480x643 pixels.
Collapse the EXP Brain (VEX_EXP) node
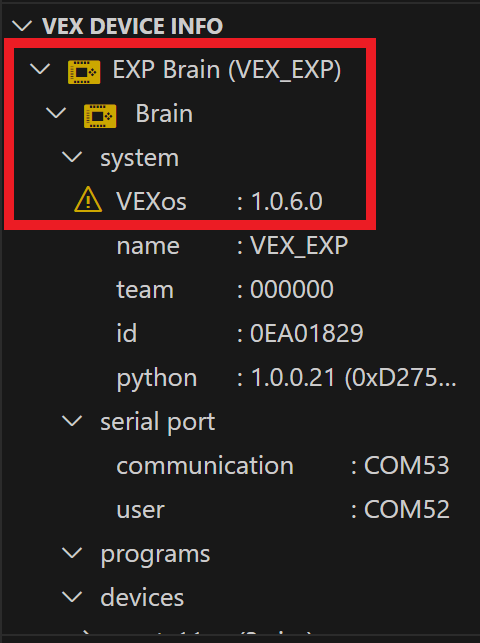[40, 69]
